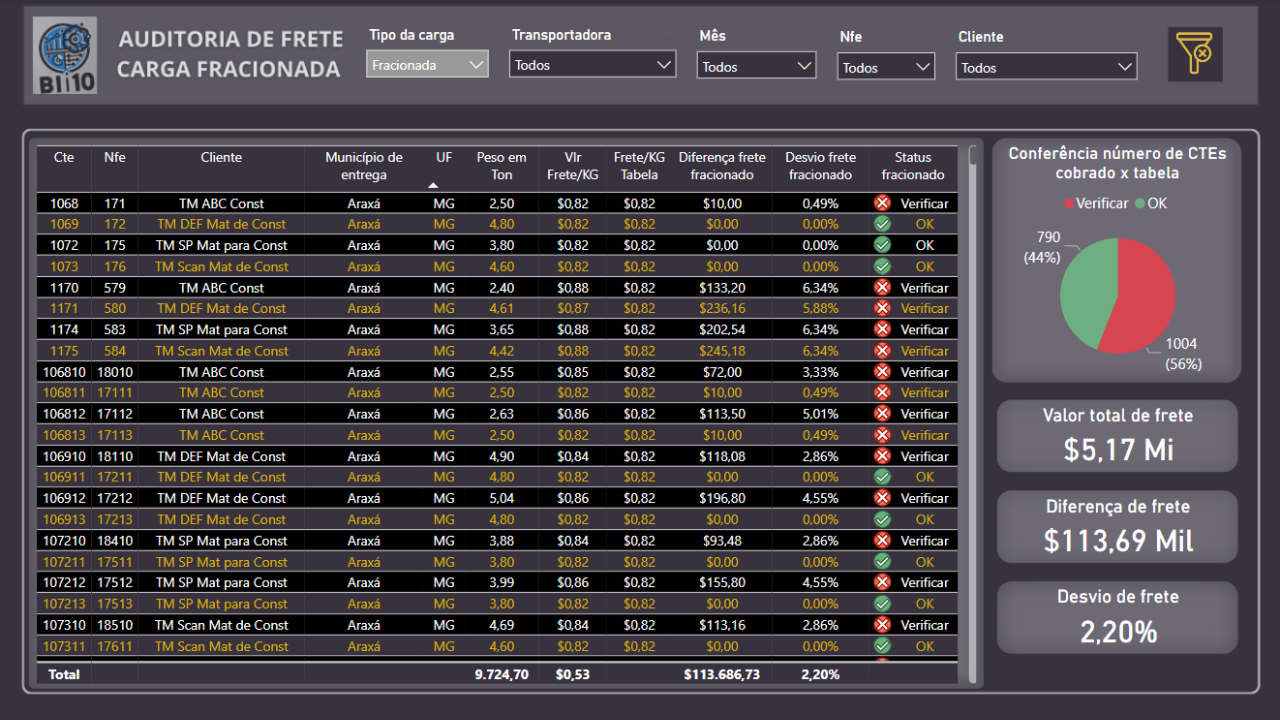Image resolution: width=1280 pixels, height=720 pixels.
Task: Click the clear filters funnel icon
Action: [x=1195, y=54]
